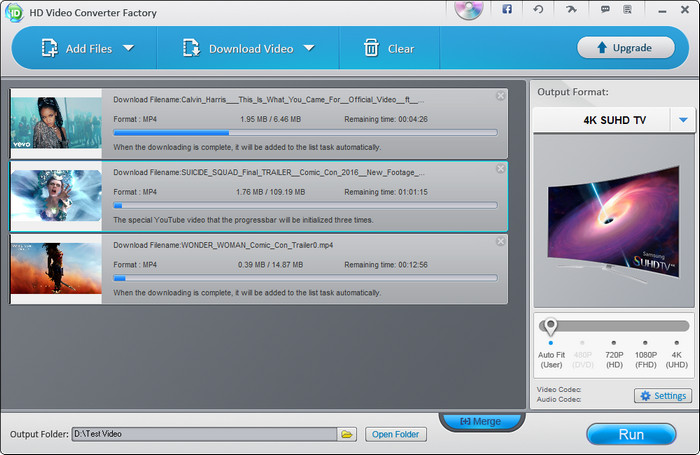This screenshot has width=700, height=455.
Task: Expand the Add Files dropdown arrow
Action: tap(129, 48)
